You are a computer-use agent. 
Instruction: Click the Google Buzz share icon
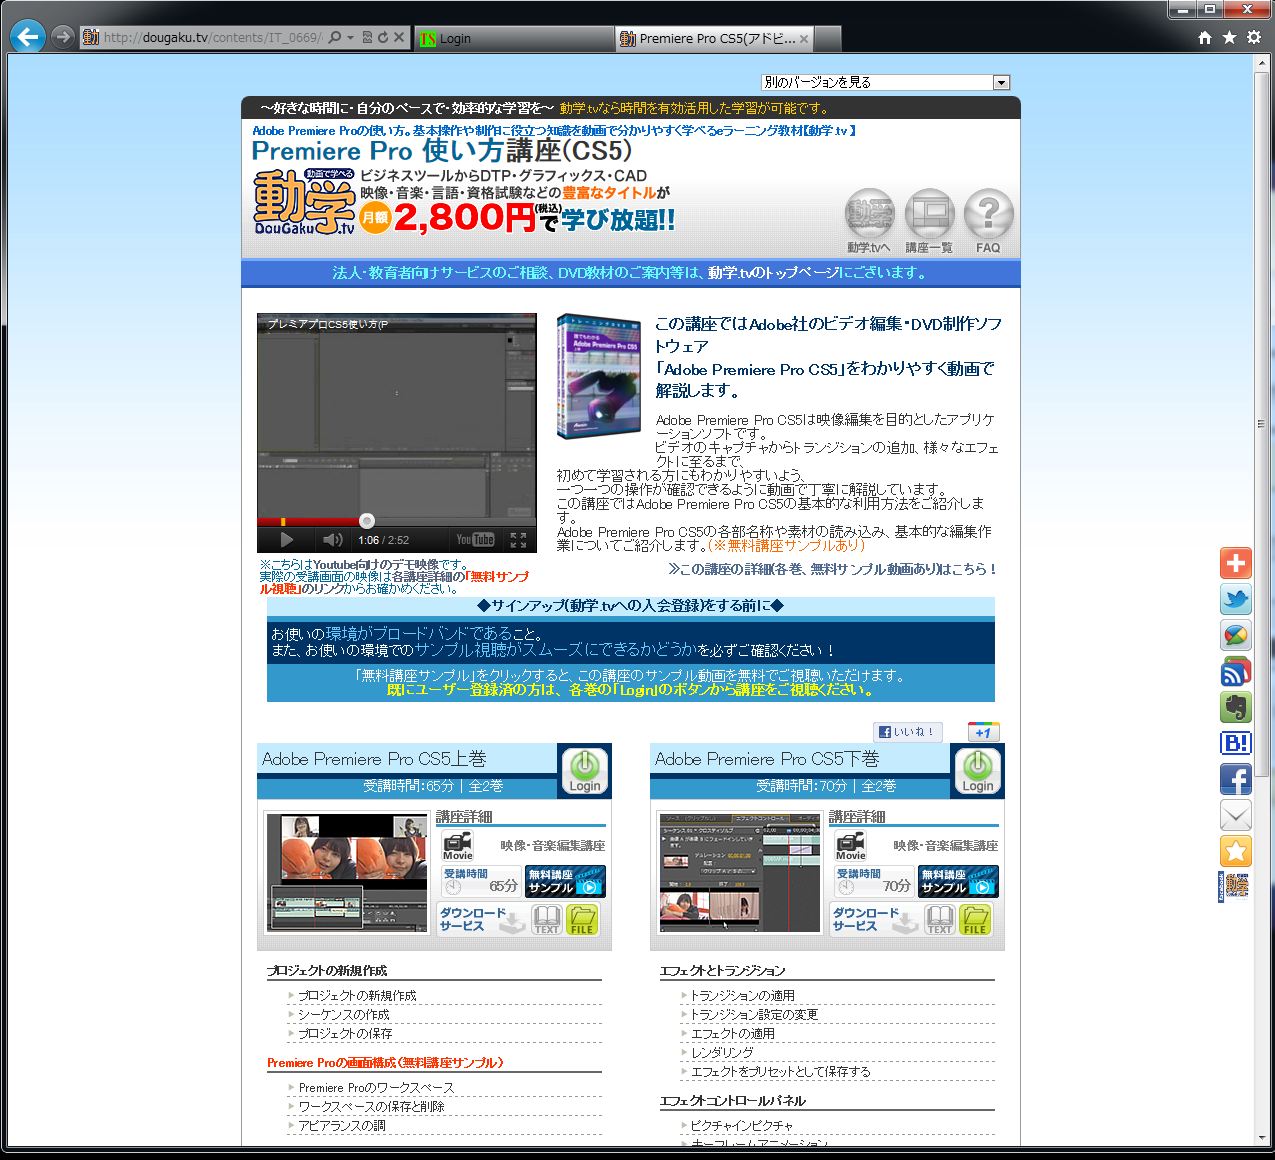coord(1236,635)
